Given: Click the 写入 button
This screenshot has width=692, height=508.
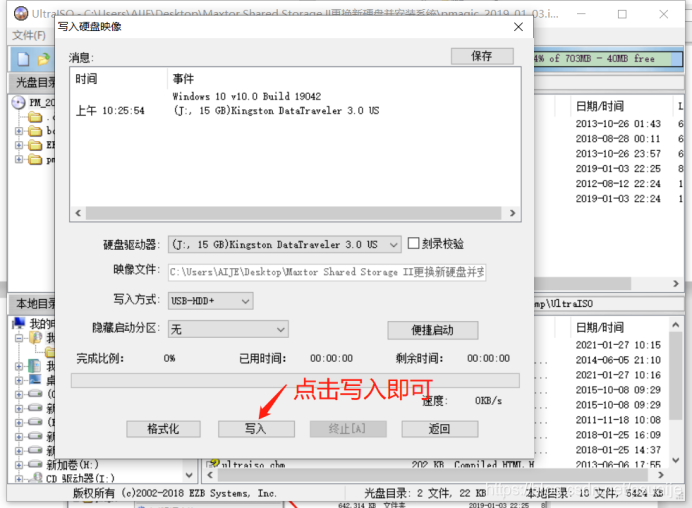Looking at the screenshot, I should (x=256, y=429).
